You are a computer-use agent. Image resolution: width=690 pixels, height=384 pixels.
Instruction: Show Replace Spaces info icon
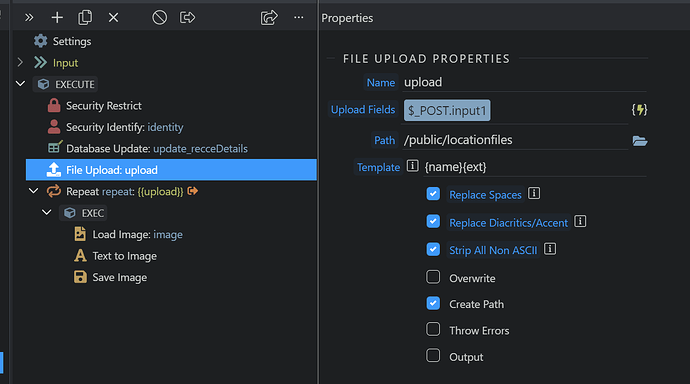pyautogui.click(x=534, y=193)
